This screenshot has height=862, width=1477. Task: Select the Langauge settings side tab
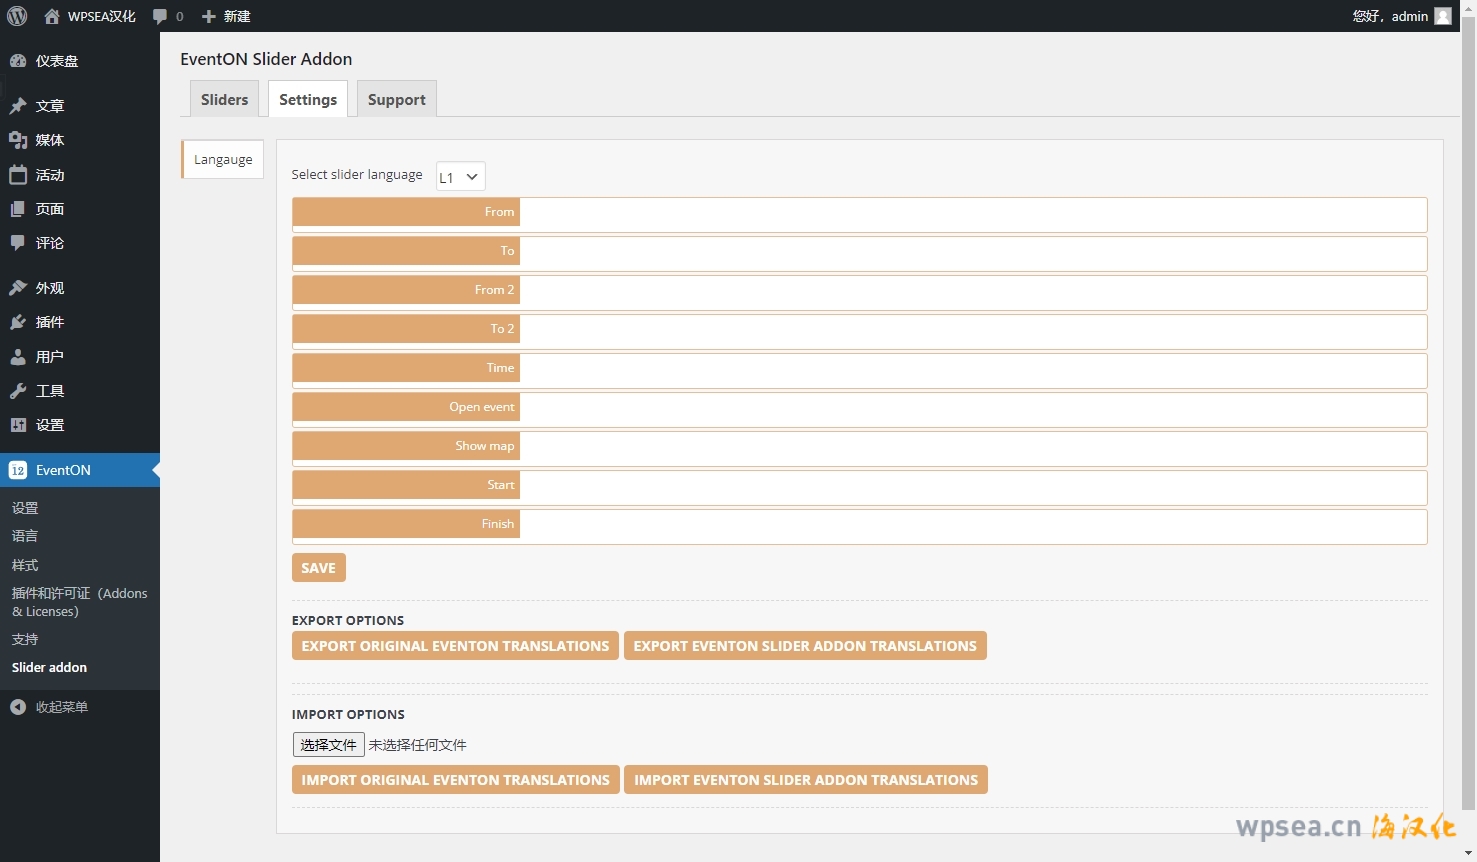pyautogui.click(x=223, y=160)
